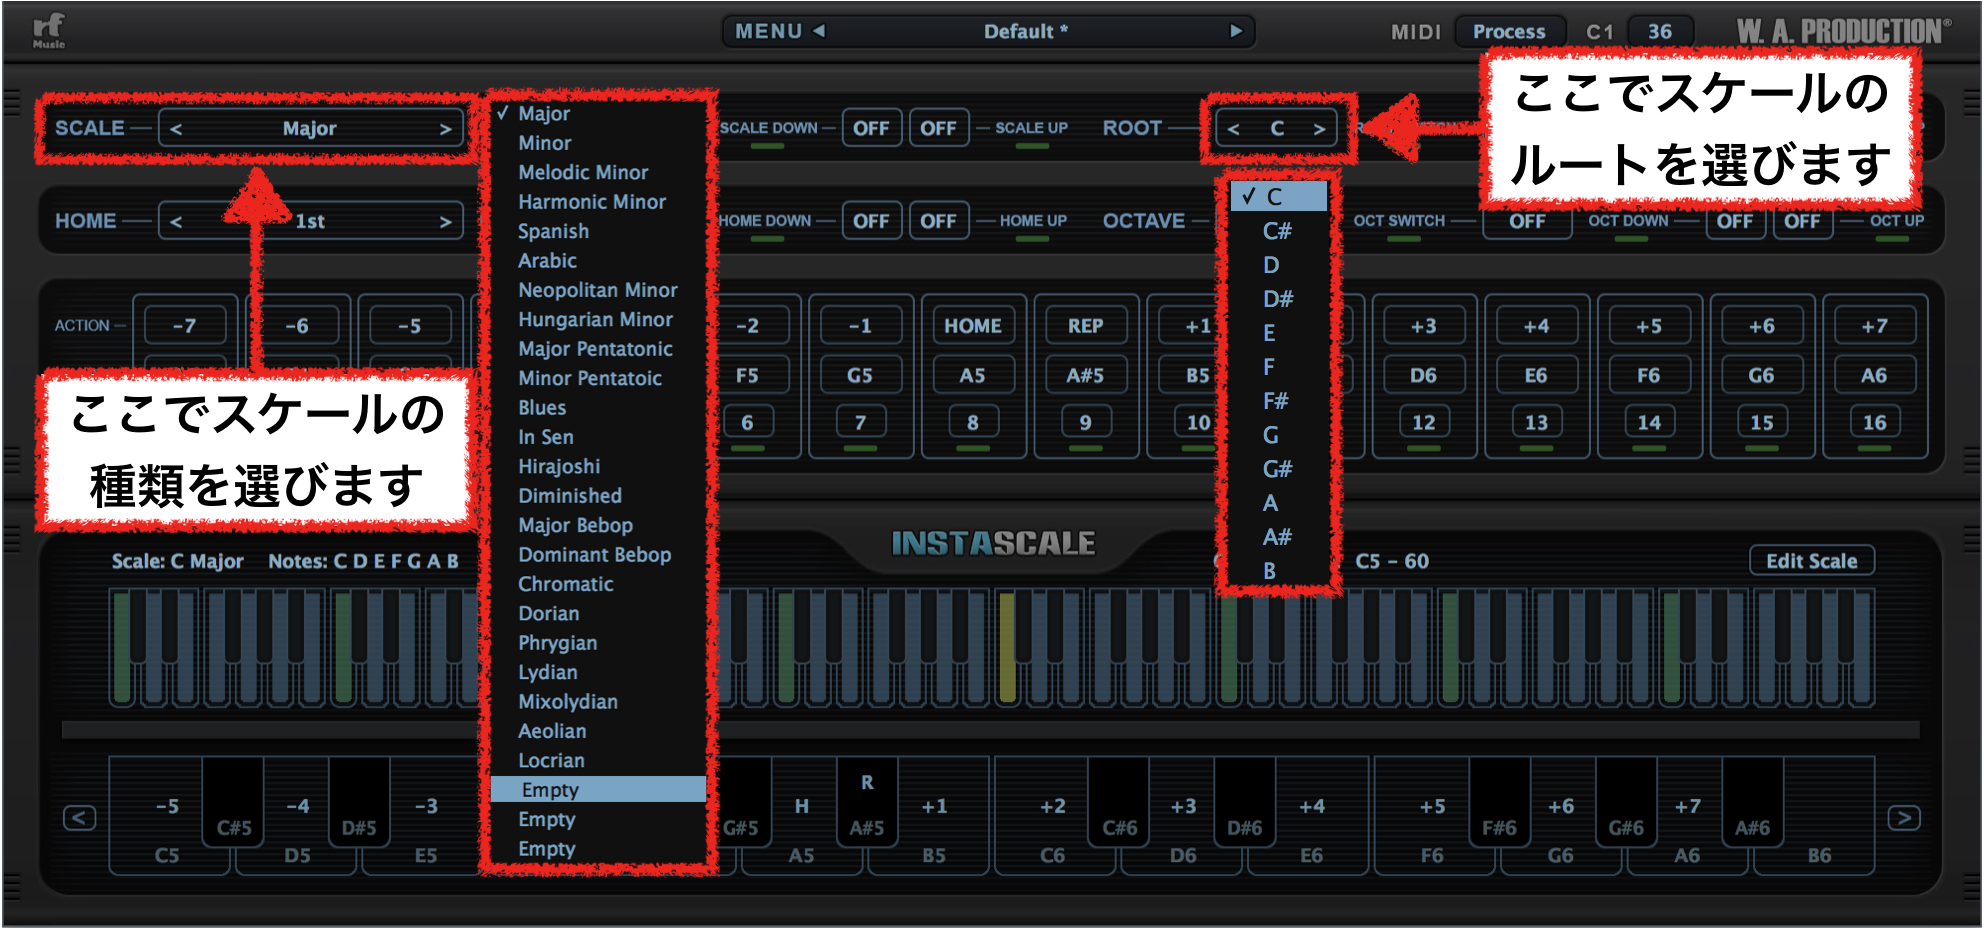Image resolution: width=1984 pixels, height=930 pixels.
Task: Toggle HOME DOWN OFF switch
Action: click(x=871, y=221)
